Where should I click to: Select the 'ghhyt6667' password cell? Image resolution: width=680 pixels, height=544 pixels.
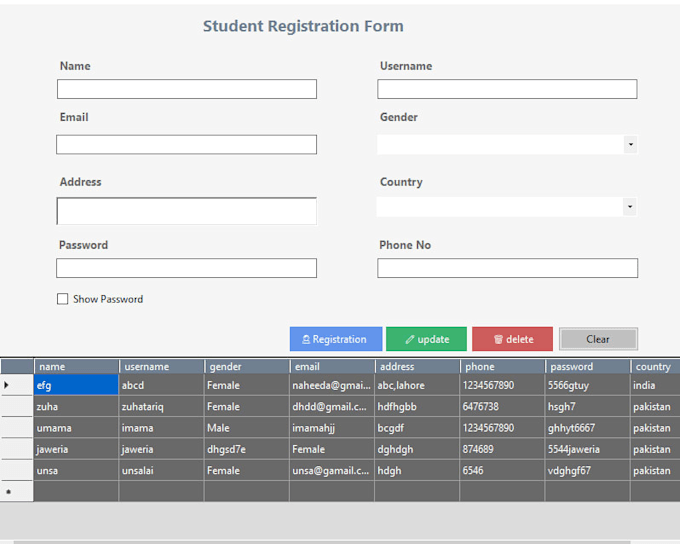coord(588,428)
